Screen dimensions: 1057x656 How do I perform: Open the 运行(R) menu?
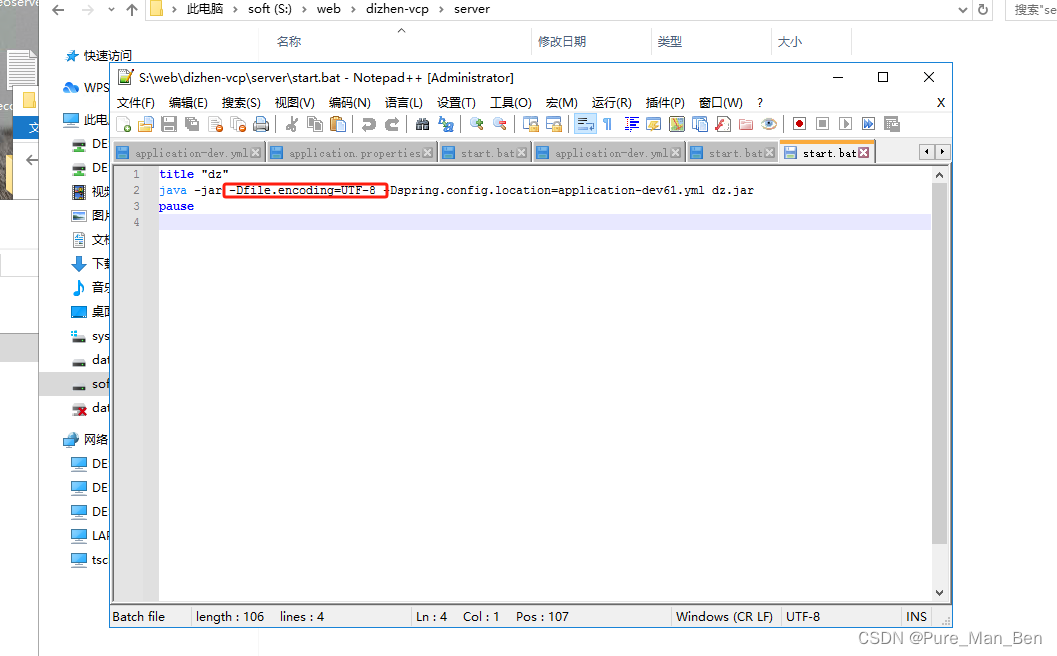611,102
